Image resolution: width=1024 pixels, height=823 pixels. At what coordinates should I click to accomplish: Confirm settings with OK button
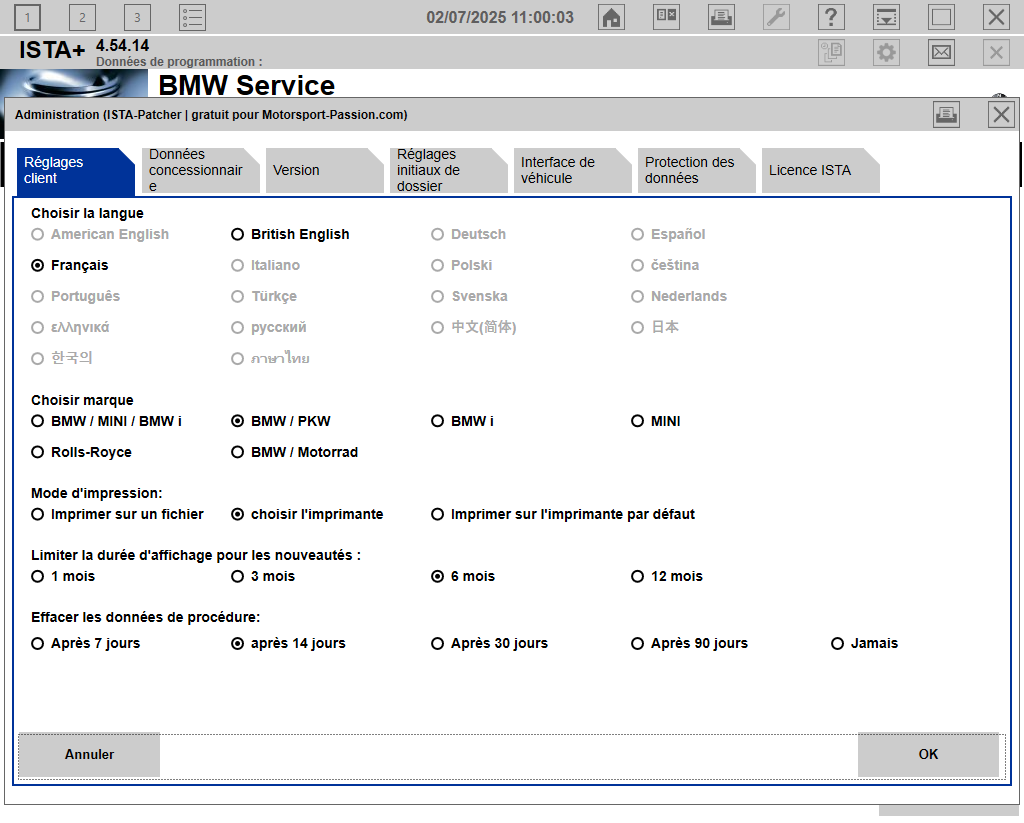tap(928, 754)
